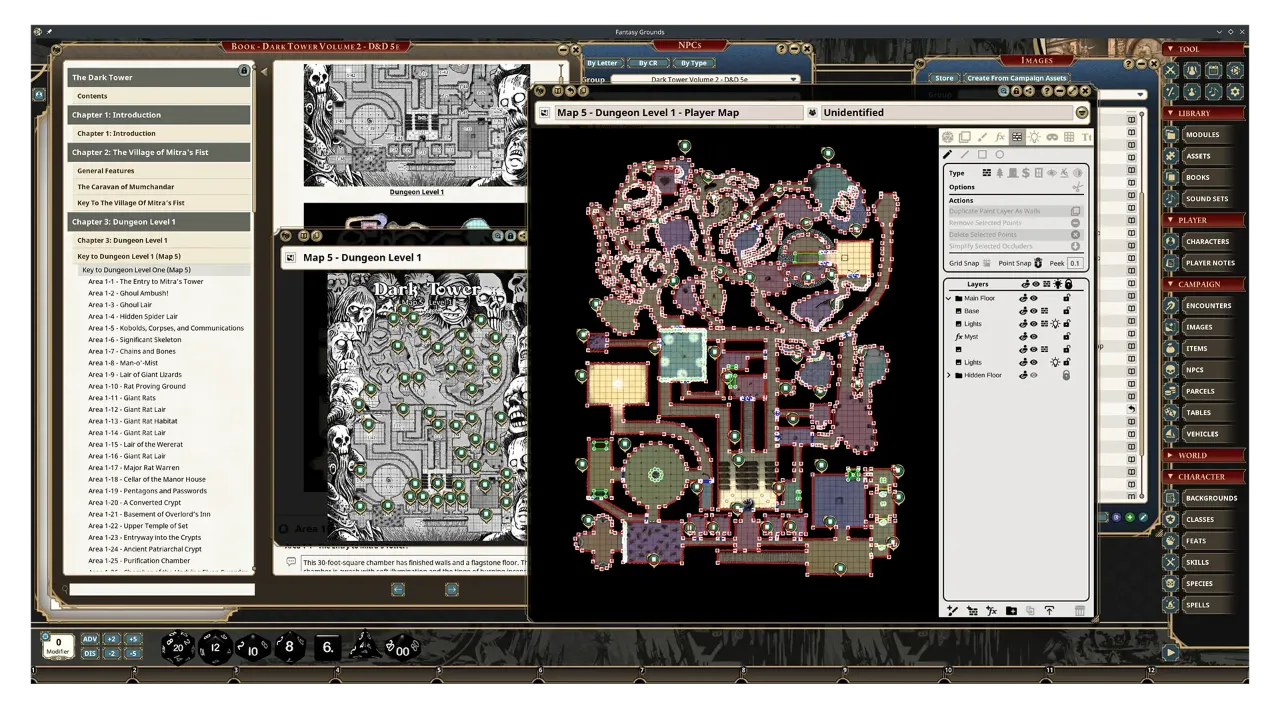Click the Store button in Images window
Screen dimensions: 1280x720
point(944,78)
